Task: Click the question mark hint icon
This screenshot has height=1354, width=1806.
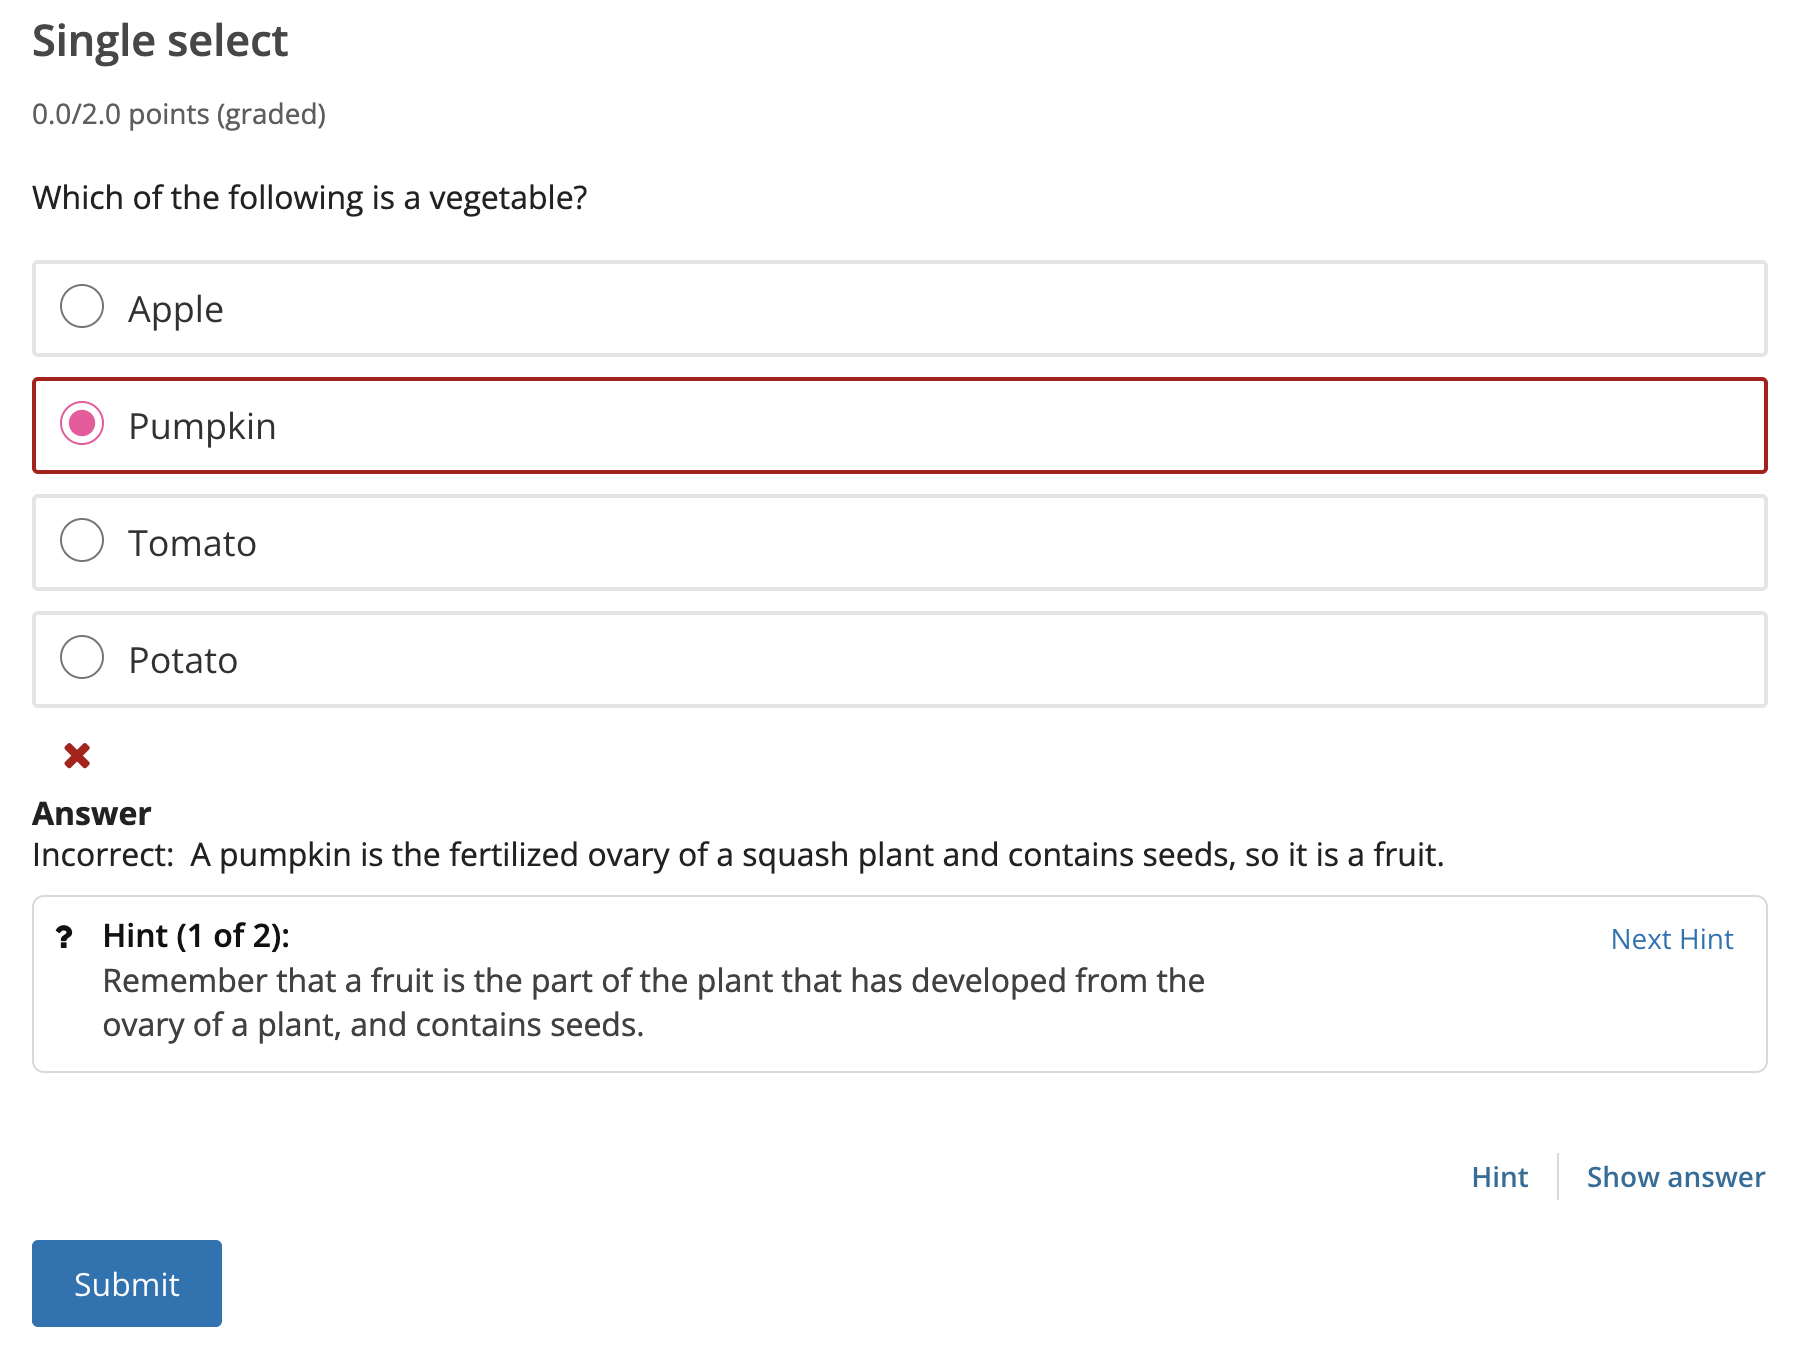Action: [x=65, y=937]
